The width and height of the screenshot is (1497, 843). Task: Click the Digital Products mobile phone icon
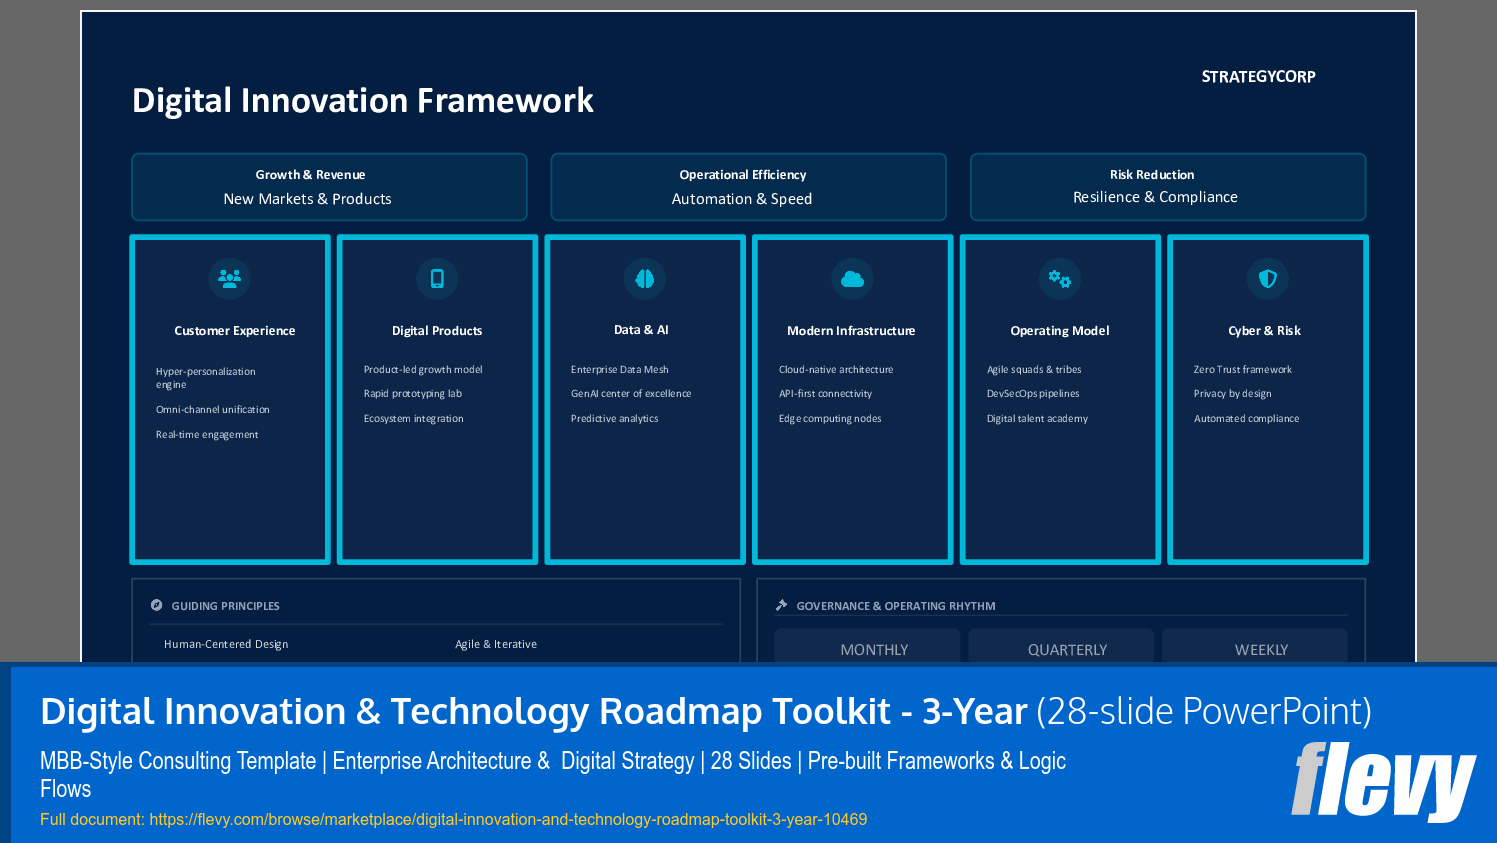pyautogui.click(x=437, y=279)
